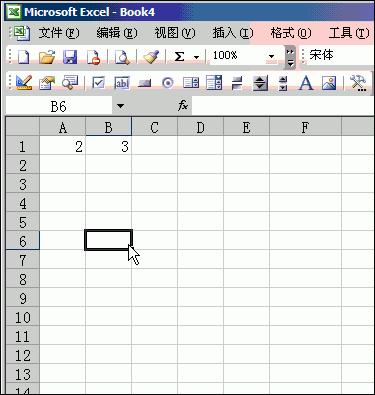This screenshot has height=395, width=375.
Task: Select row 13 header
Action: tap(23, 374)
